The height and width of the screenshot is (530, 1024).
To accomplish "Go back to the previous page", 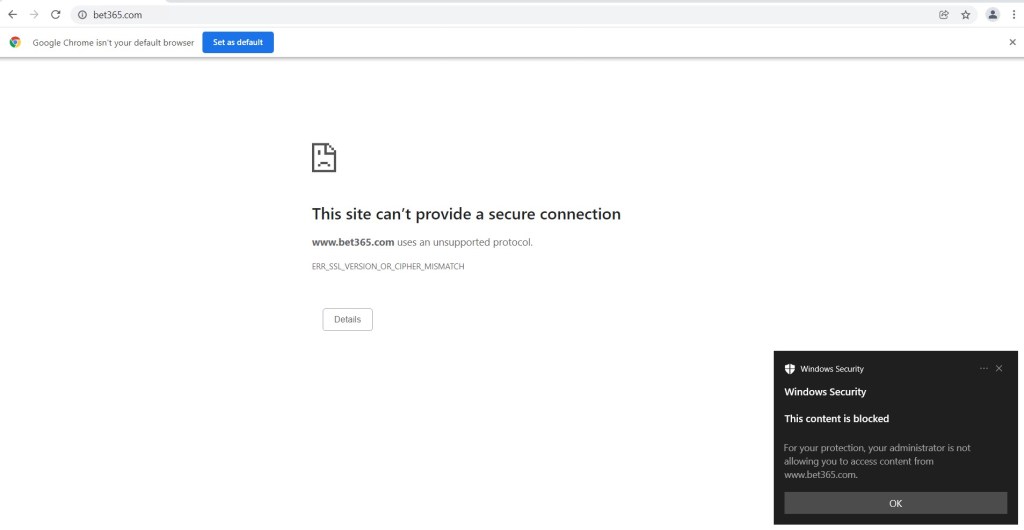I will coord(12,15).
